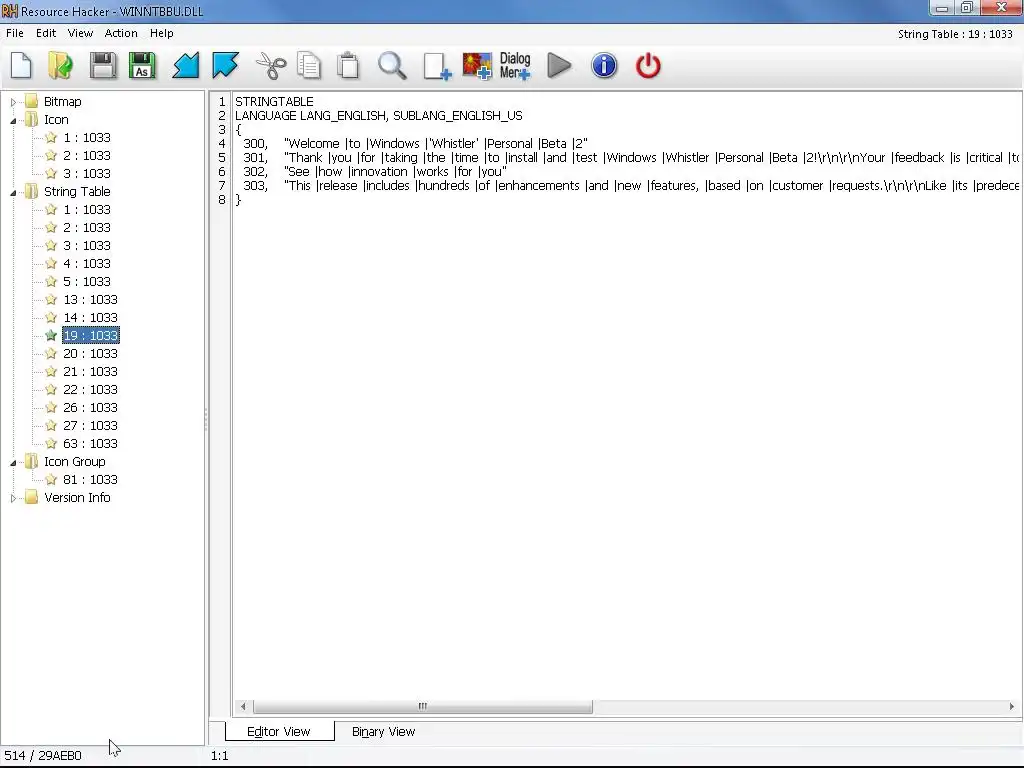The height and width of the screenshot is (768, 1024).
Task: Collapse the Icon tree node
Action: [x=13, y=120]
